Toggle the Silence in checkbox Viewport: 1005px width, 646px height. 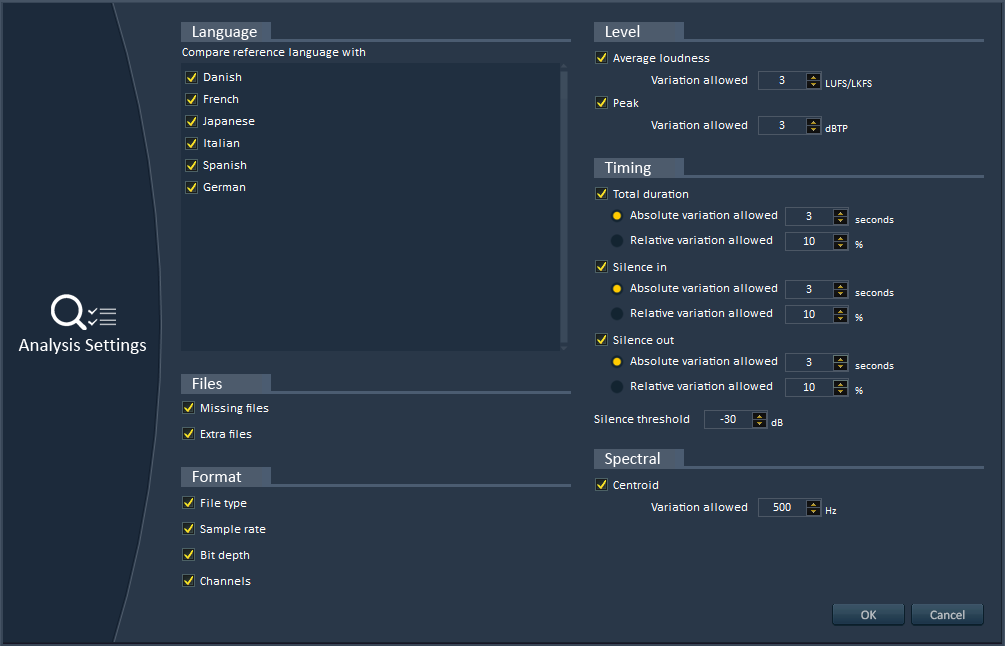(601, 267)
